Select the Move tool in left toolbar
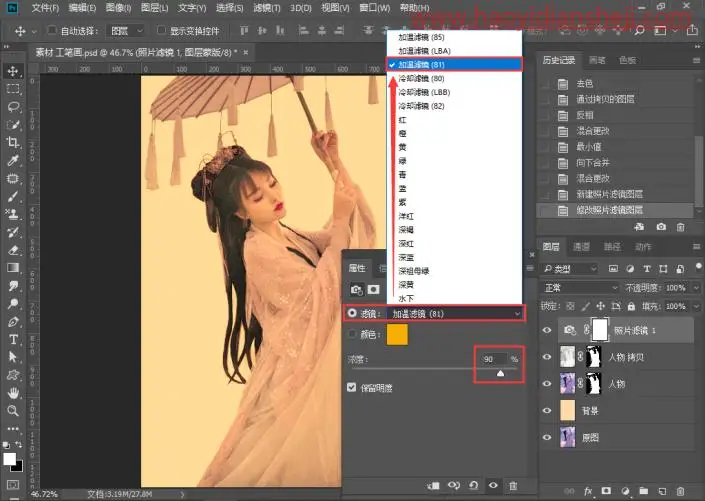Image resolution: width=705 pixels, height=501 pixels. [13, 71]
